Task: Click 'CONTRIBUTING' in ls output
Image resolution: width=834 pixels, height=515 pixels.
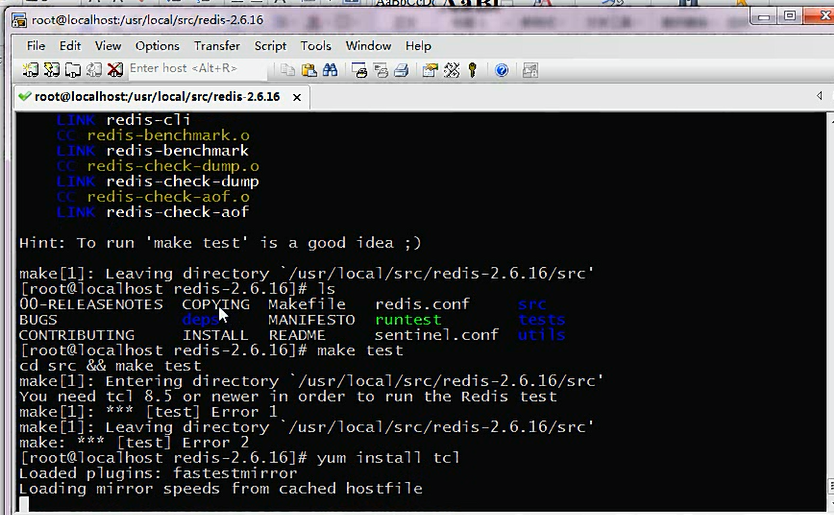Action: [77, 335]
